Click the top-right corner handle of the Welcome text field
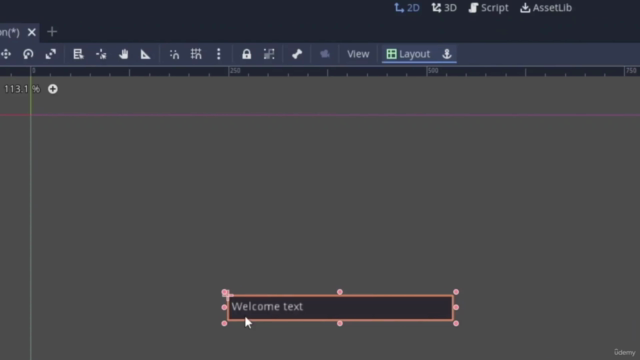This screenshot has width=640, height=360. pos(456,292)
